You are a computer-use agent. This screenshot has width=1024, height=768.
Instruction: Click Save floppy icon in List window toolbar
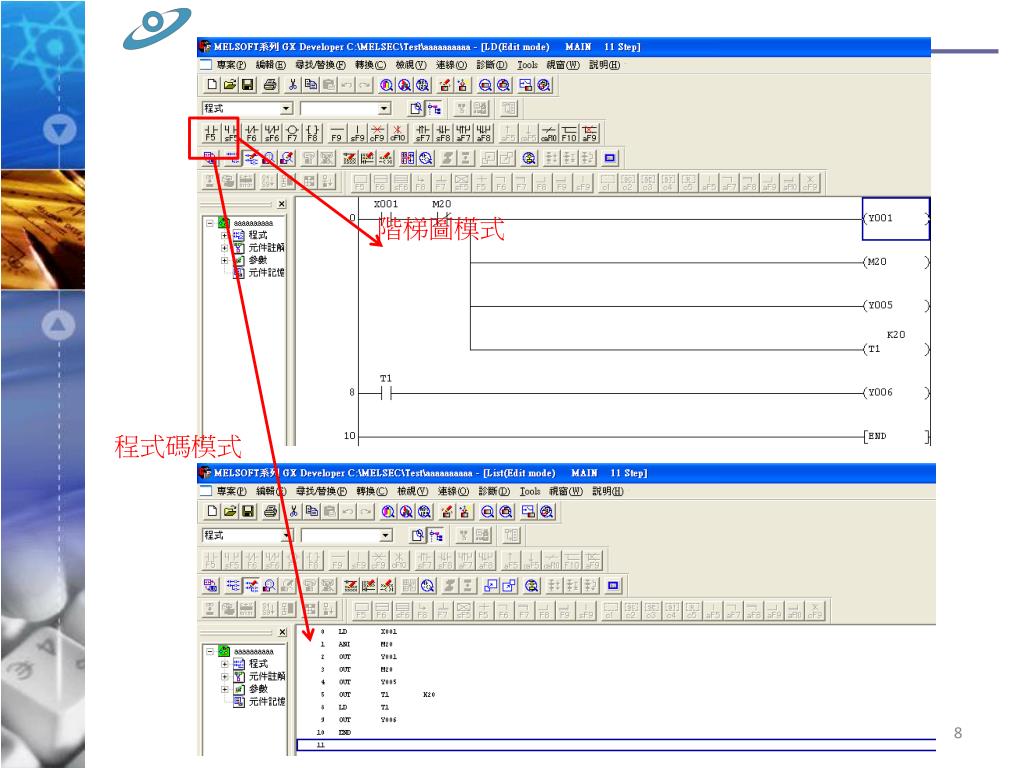[248, 511]
